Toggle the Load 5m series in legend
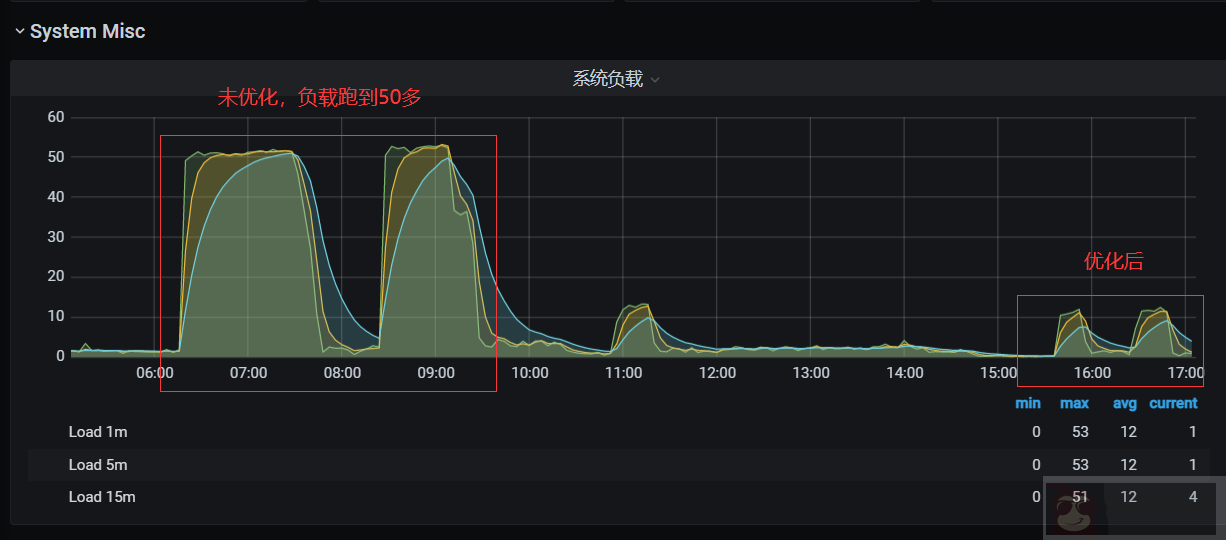This screenshot has height=540, width=1226. [98, 464]
